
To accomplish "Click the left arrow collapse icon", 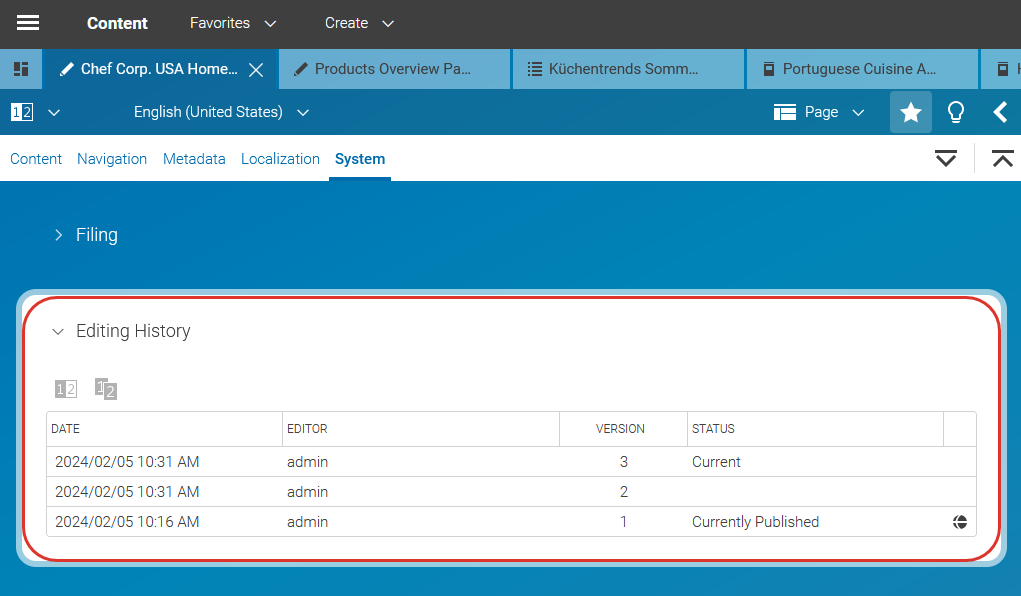I will coord(1000,112).
